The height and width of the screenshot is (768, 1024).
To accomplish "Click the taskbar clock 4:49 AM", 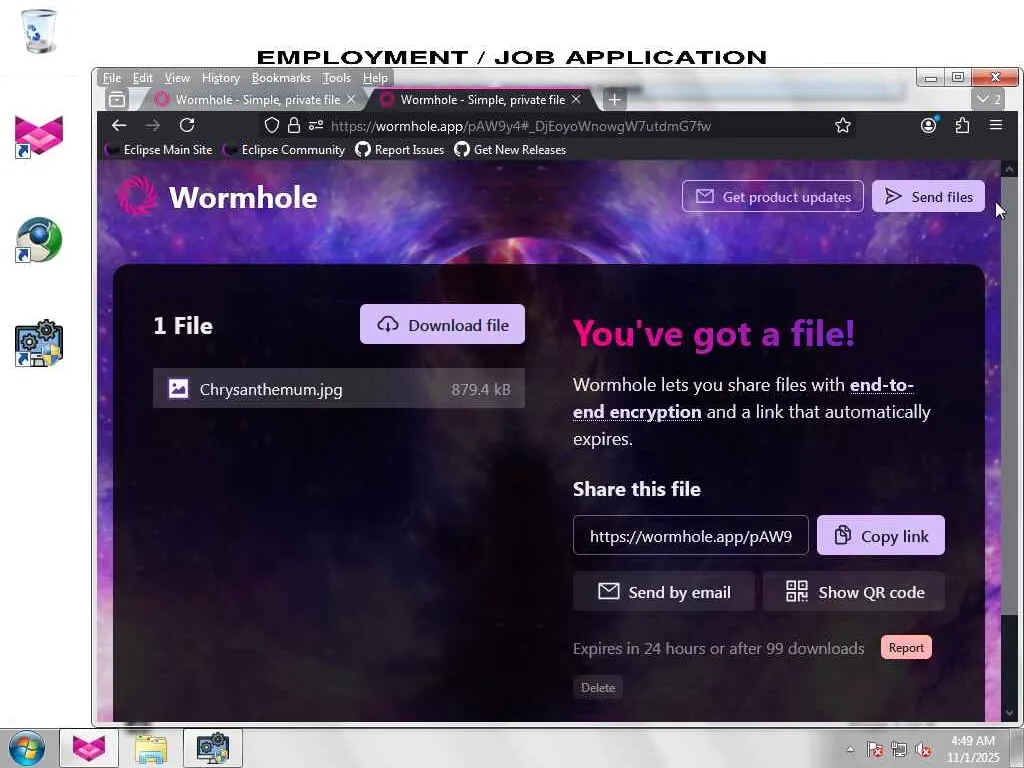I will tap(973, 741).
